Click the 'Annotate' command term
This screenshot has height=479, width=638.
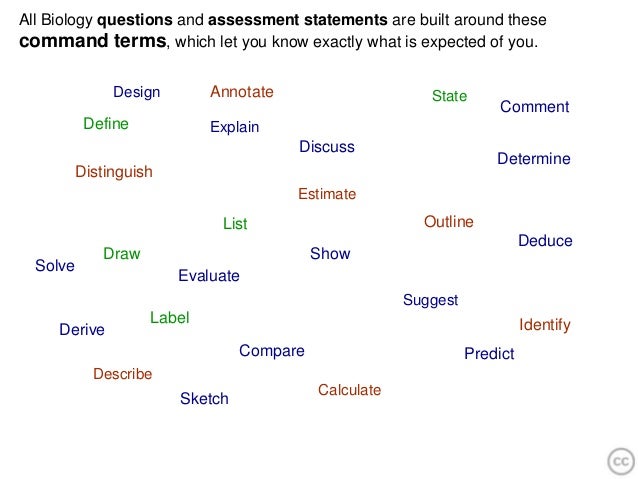[242, 92]
